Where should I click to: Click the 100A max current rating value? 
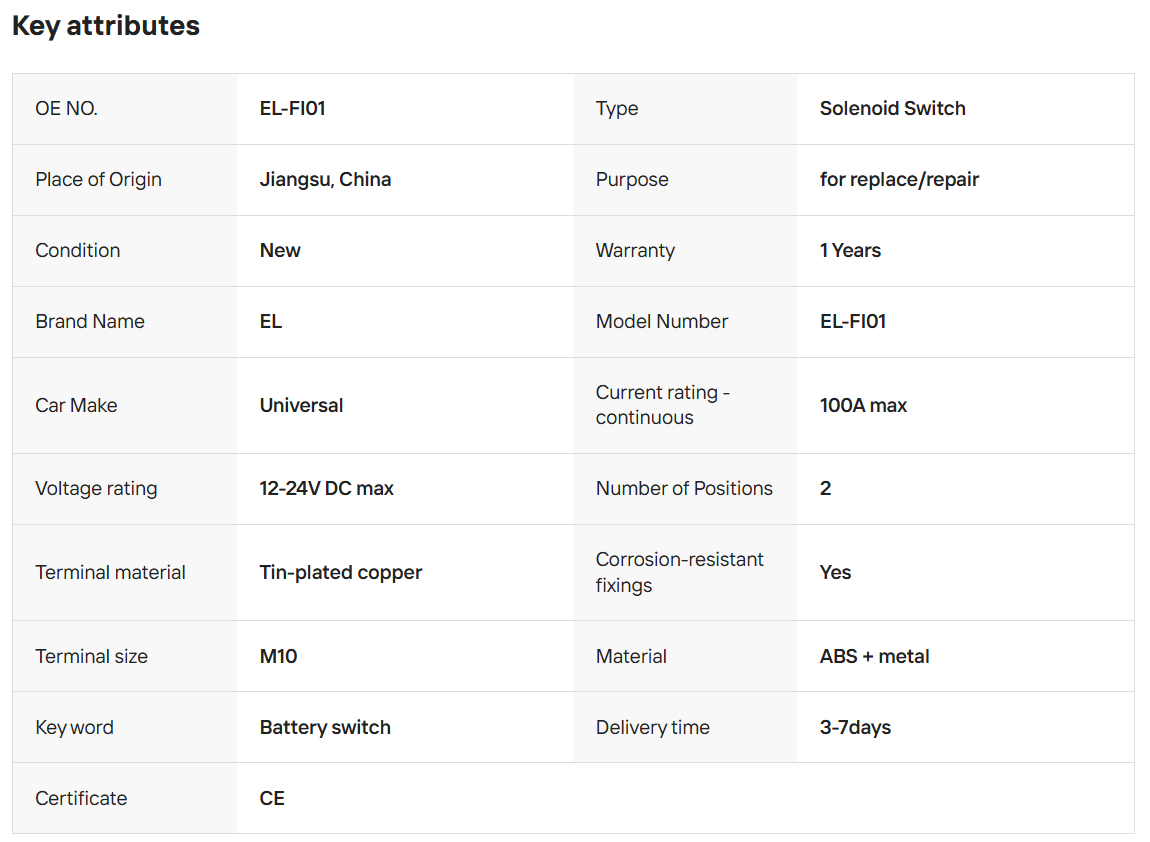point(863,406)
